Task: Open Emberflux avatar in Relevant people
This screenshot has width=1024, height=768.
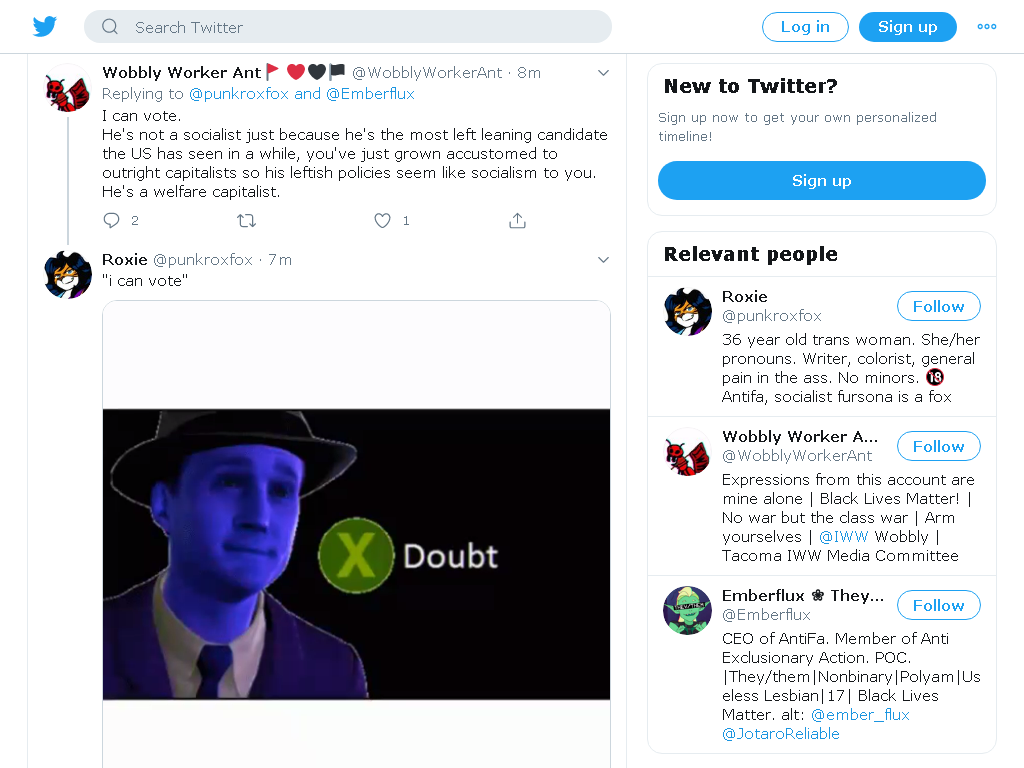Action: tap(687, 610)
